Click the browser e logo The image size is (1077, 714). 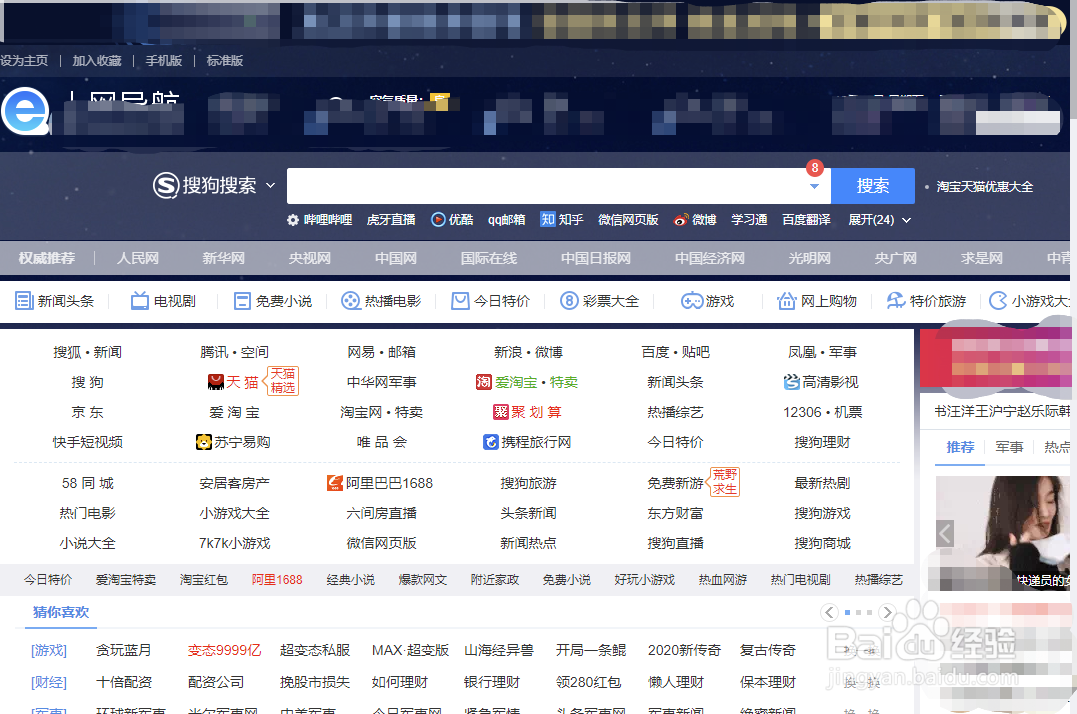pyautogui.click(x=26, y=111)
